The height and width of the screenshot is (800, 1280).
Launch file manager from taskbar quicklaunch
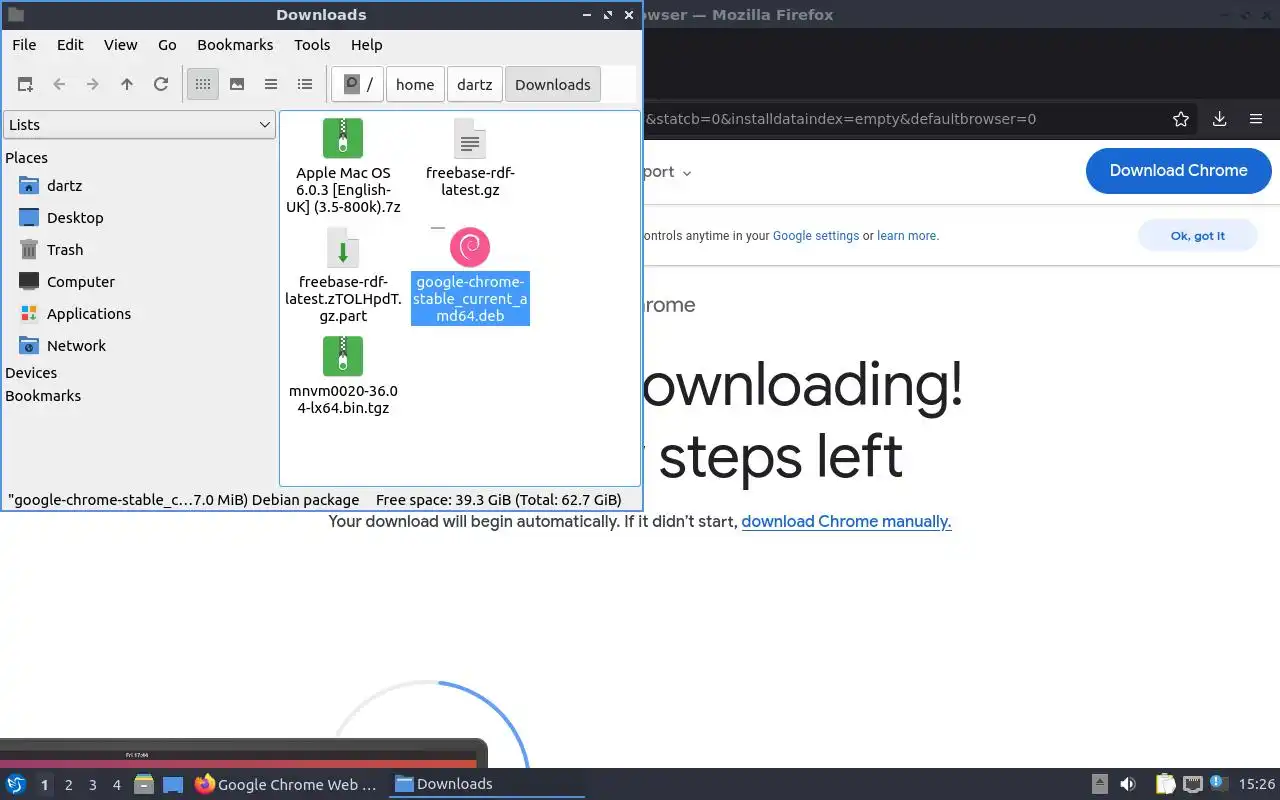(x=143, y=785)
